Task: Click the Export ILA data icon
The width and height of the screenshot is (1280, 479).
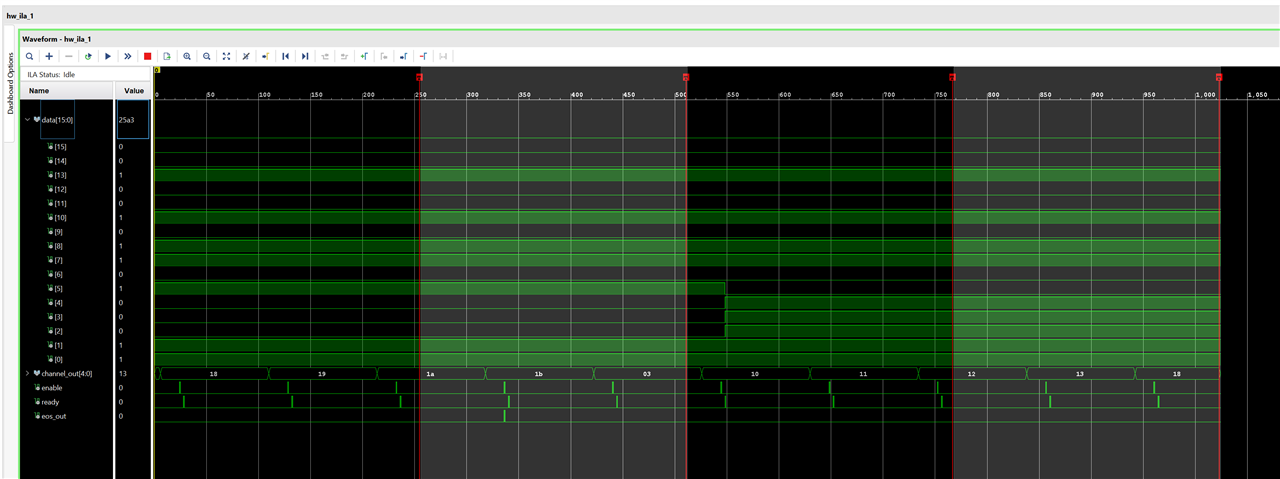Action: 167,56
